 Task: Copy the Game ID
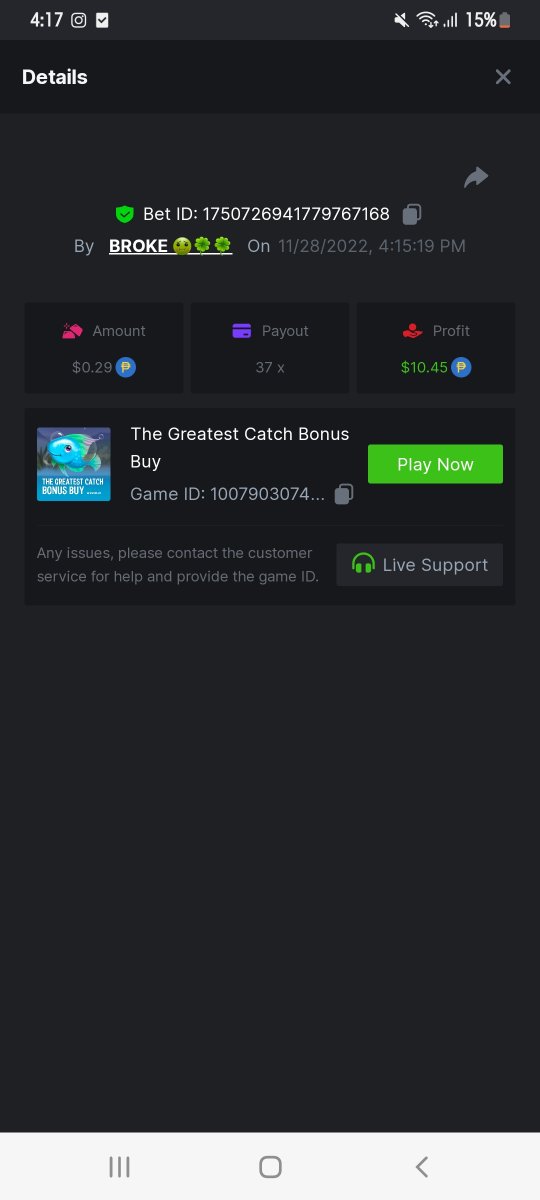point(344,494)
